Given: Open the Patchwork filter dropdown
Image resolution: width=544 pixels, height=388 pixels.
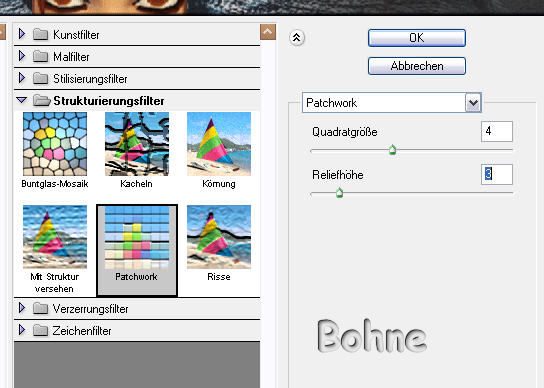Looking at the screenshot, I should (x=473, y=103).
